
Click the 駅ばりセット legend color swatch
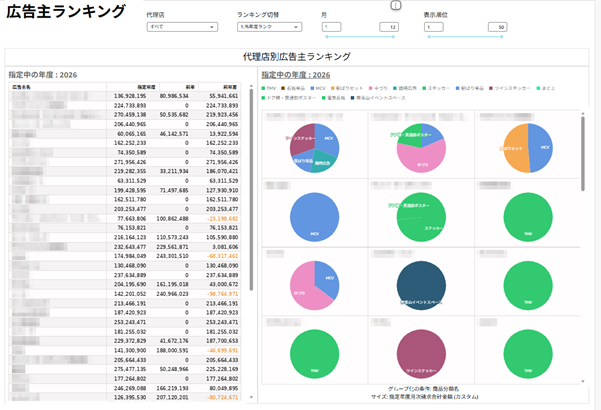click(333, 88)
